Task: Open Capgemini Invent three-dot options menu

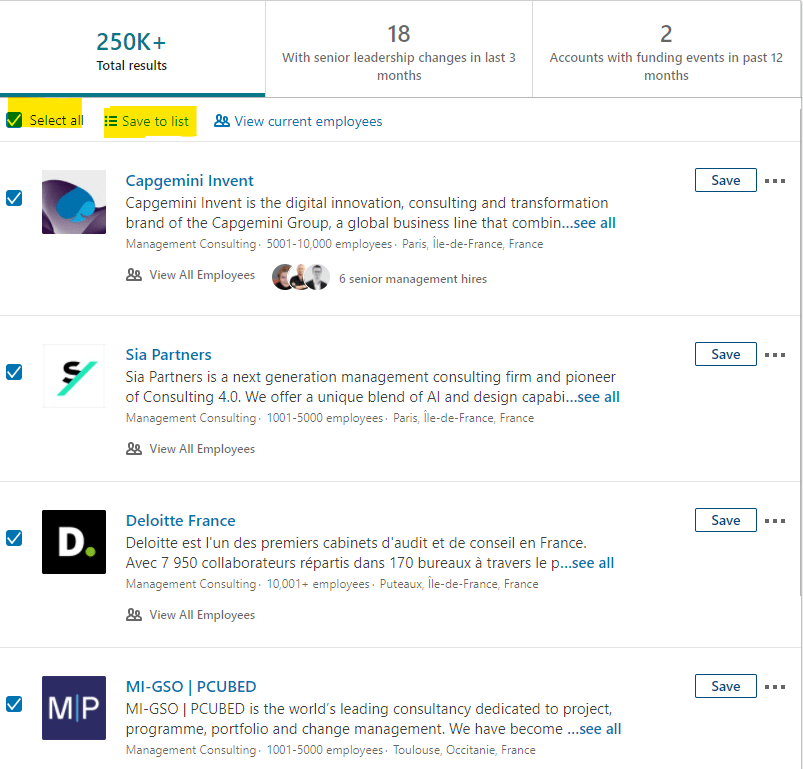Action: (775, 181)
